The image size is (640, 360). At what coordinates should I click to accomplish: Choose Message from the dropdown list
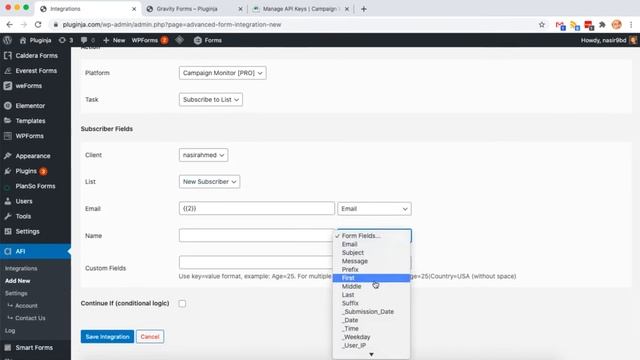click(x=371, y=261)
